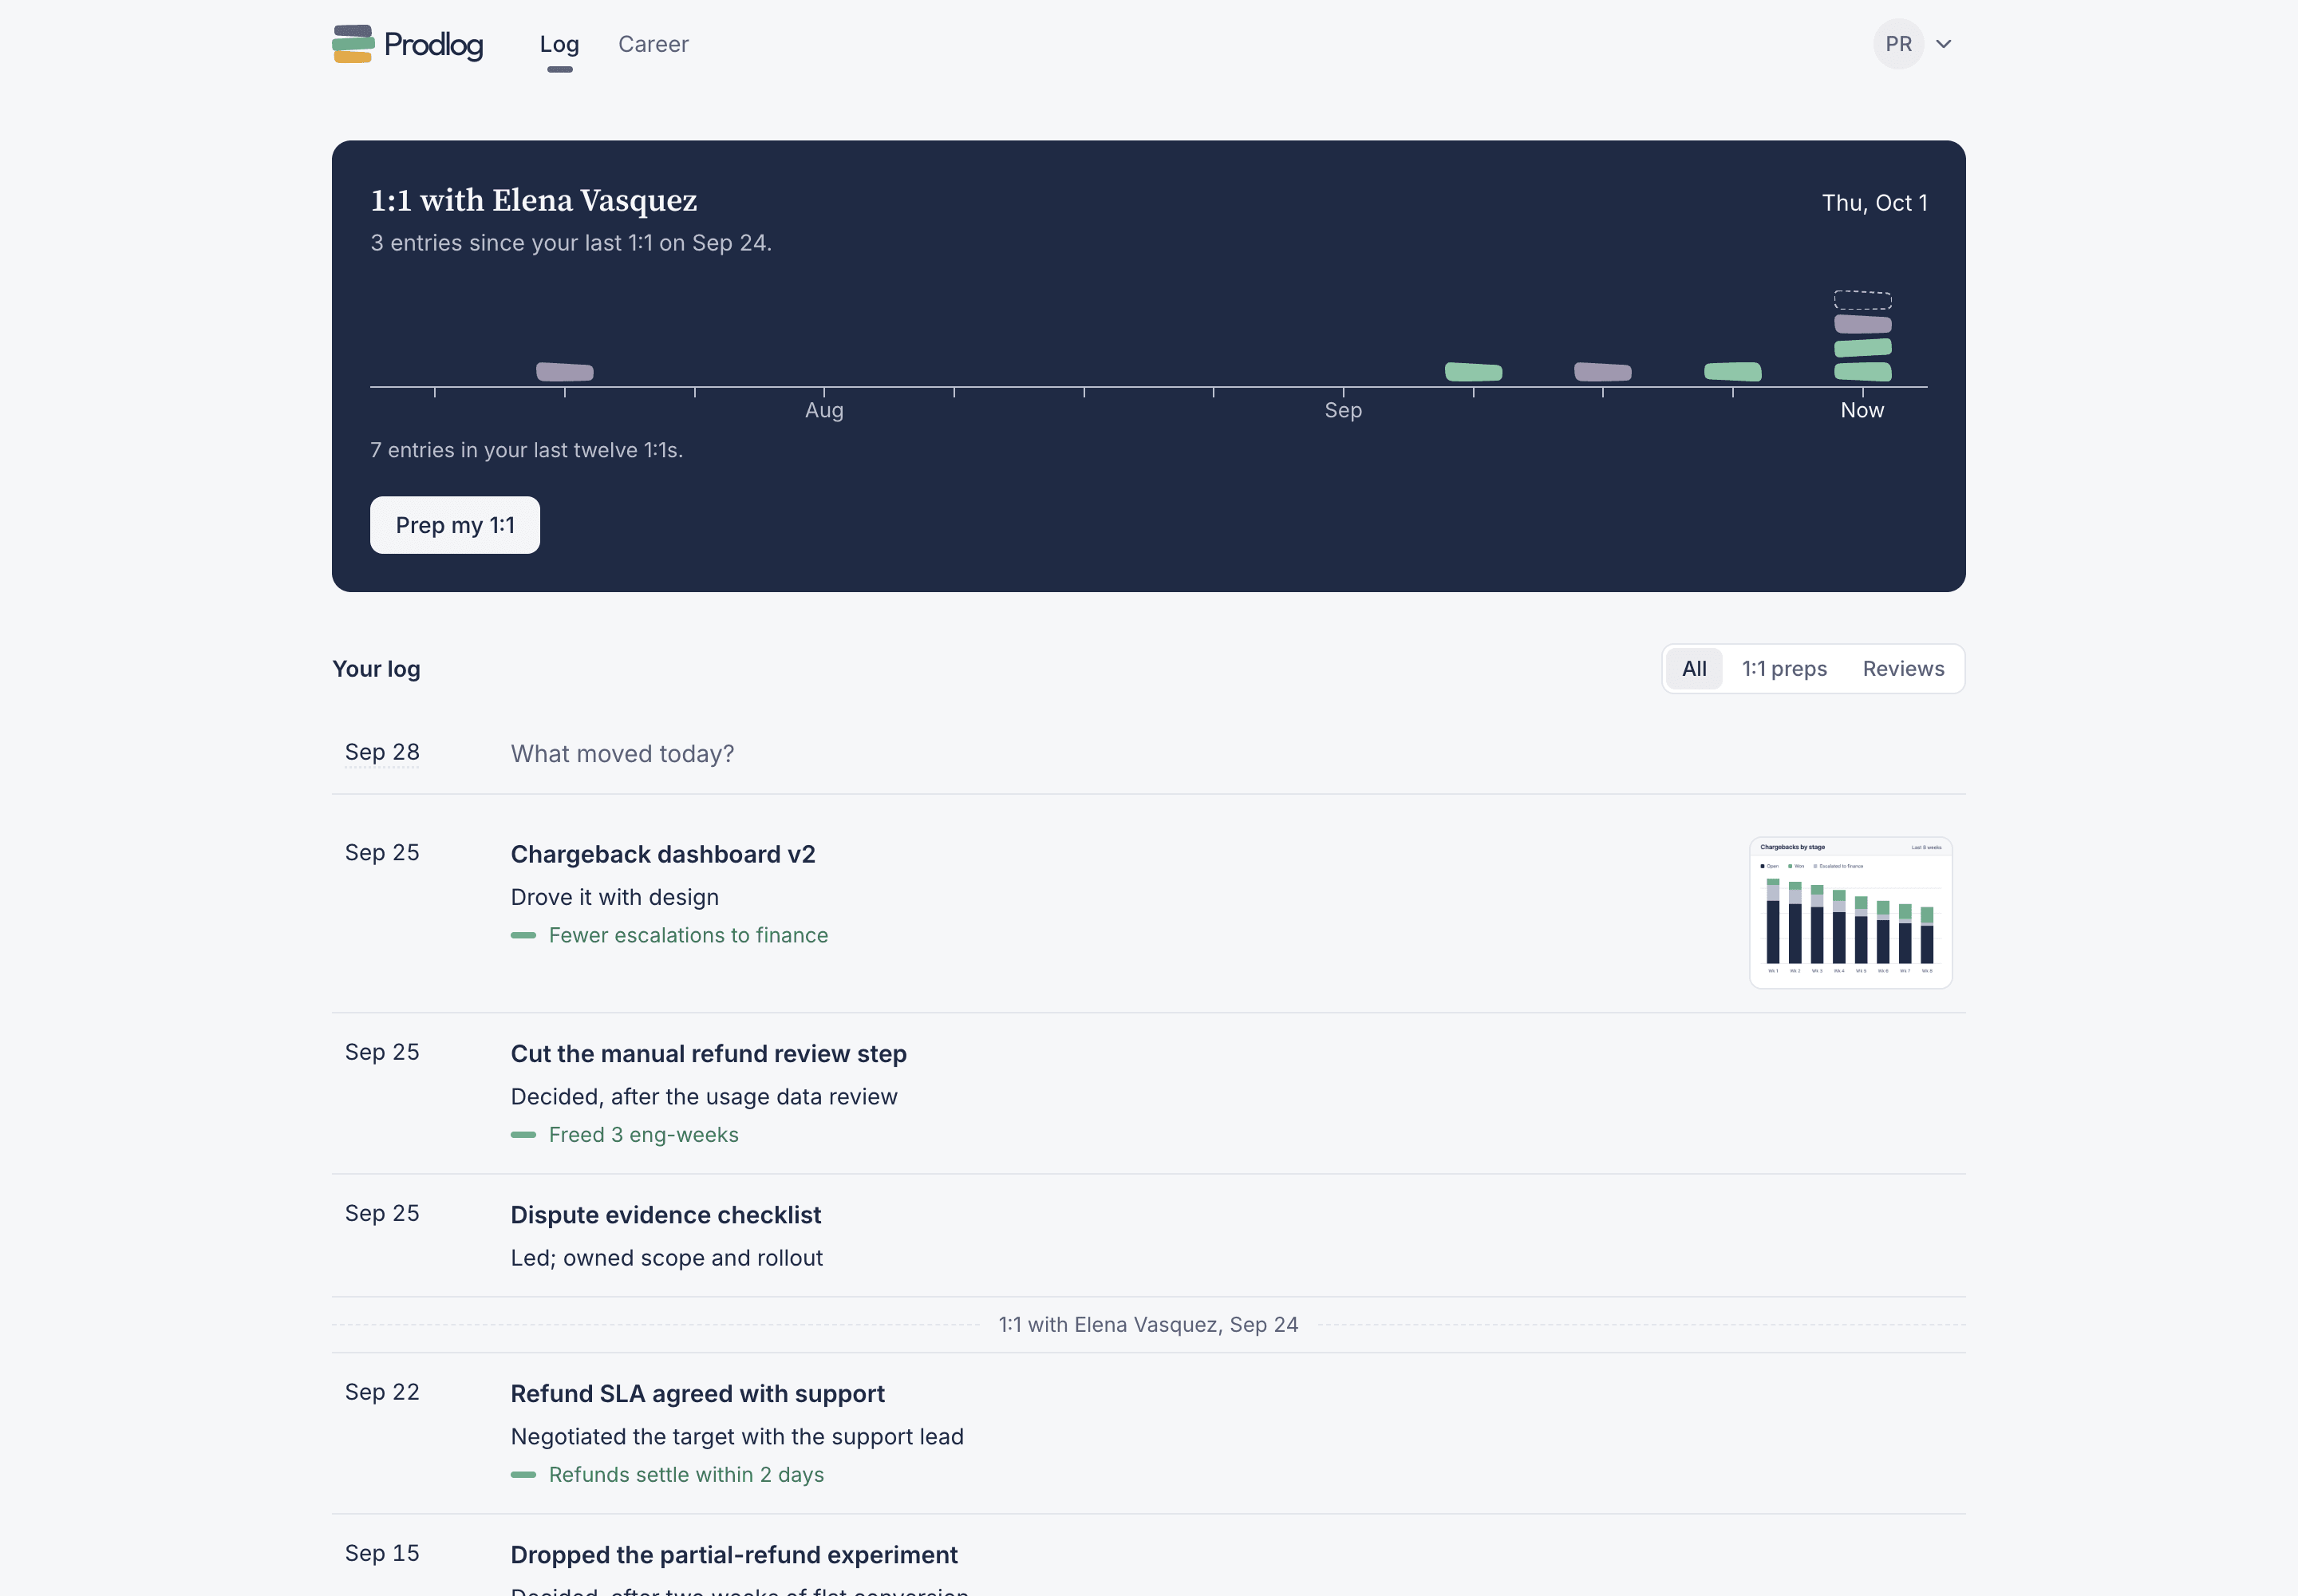Viewport: 2298px width, 1596px height.
Task: Click the purple marker after Sep
Action: click(1603, 372)
